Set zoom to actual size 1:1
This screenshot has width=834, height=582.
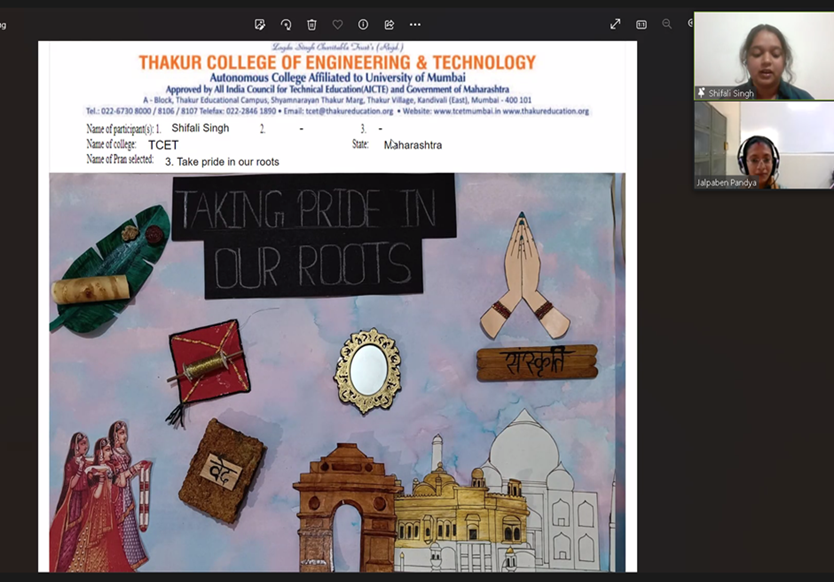[641, 24]
